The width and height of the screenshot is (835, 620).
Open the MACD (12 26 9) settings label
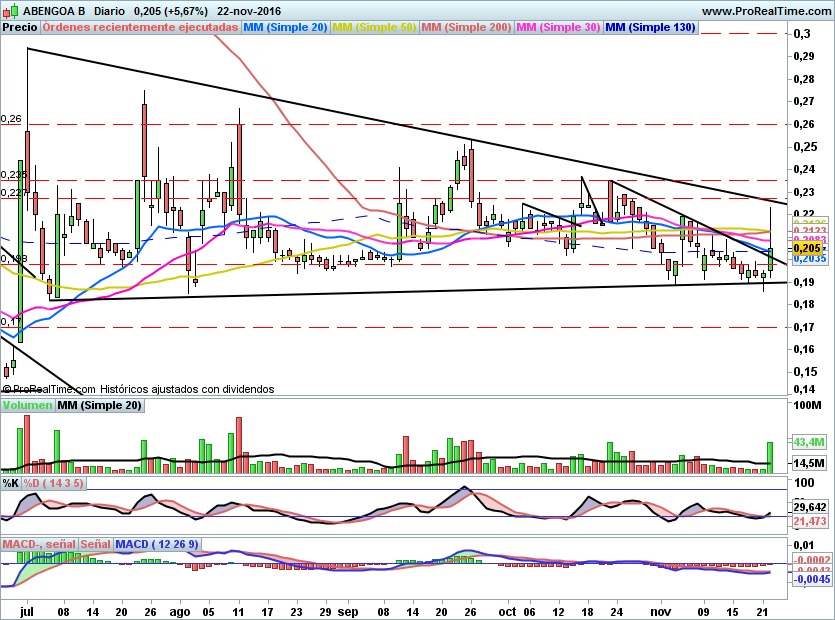158,544
